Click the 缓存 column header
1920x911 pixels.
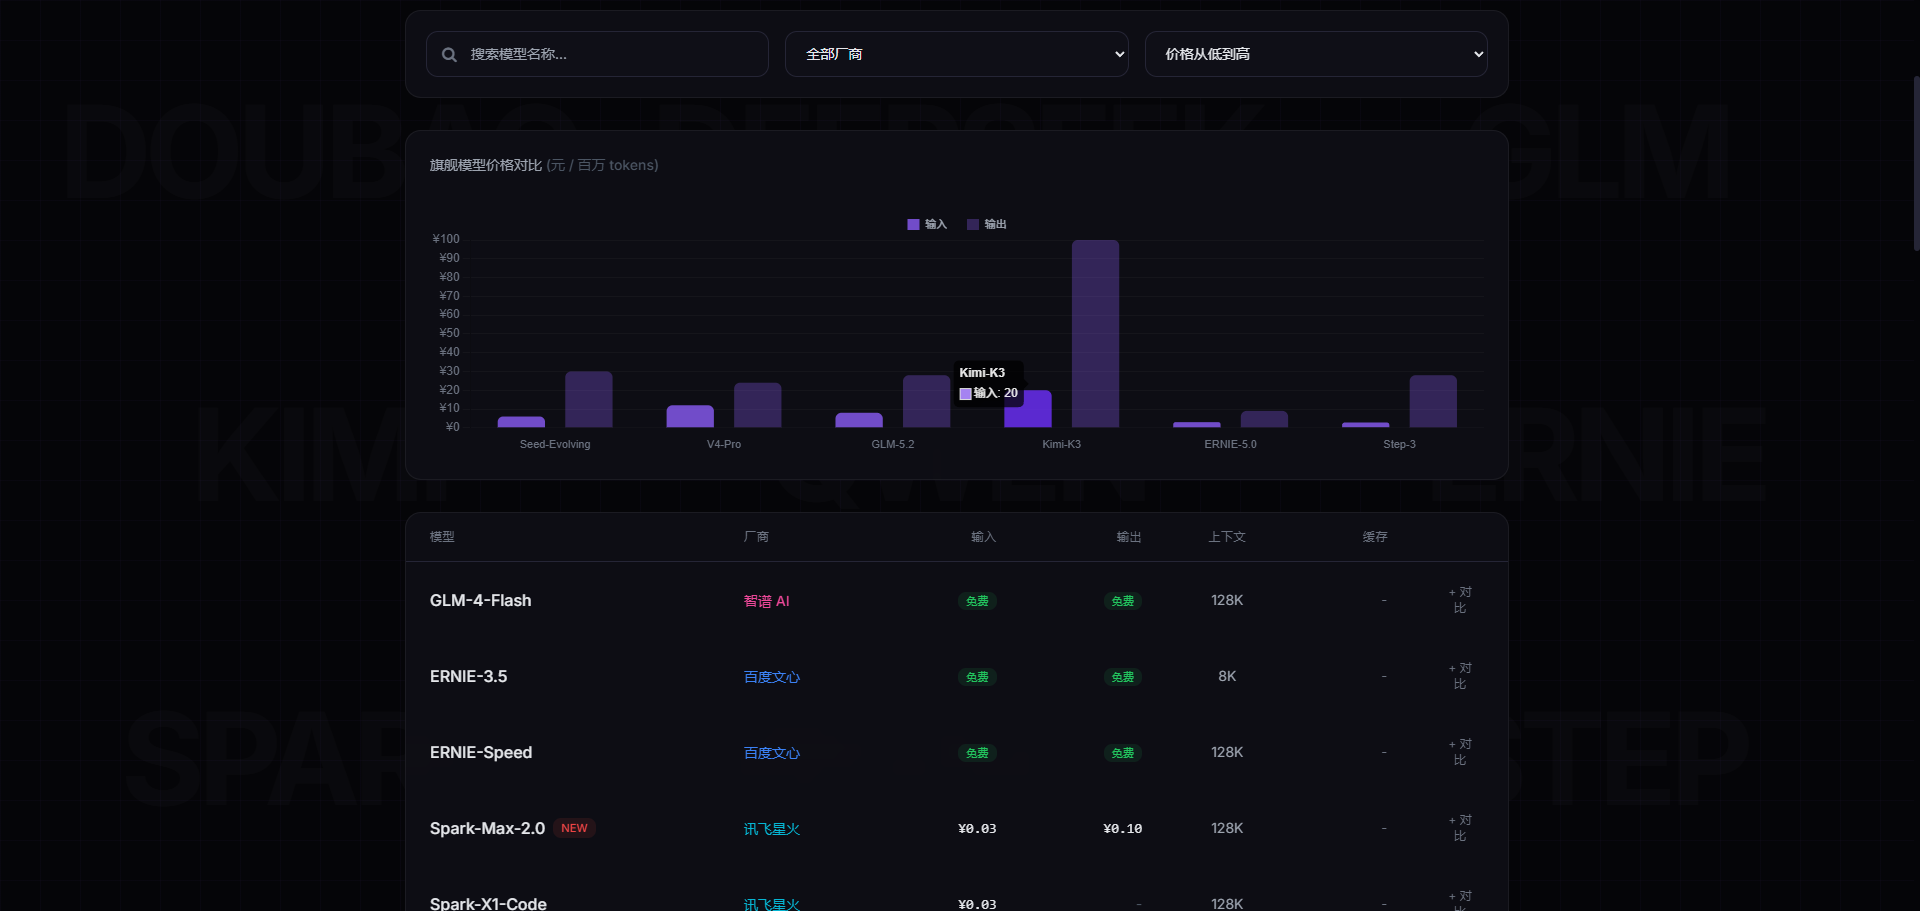coord(1375,537)
